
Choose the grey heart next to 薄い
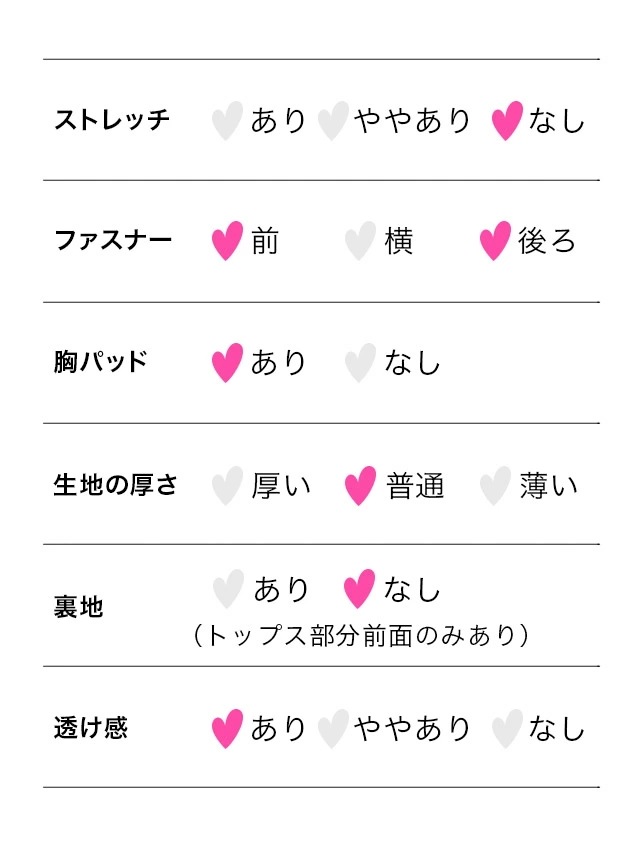[x=496, y=485]
